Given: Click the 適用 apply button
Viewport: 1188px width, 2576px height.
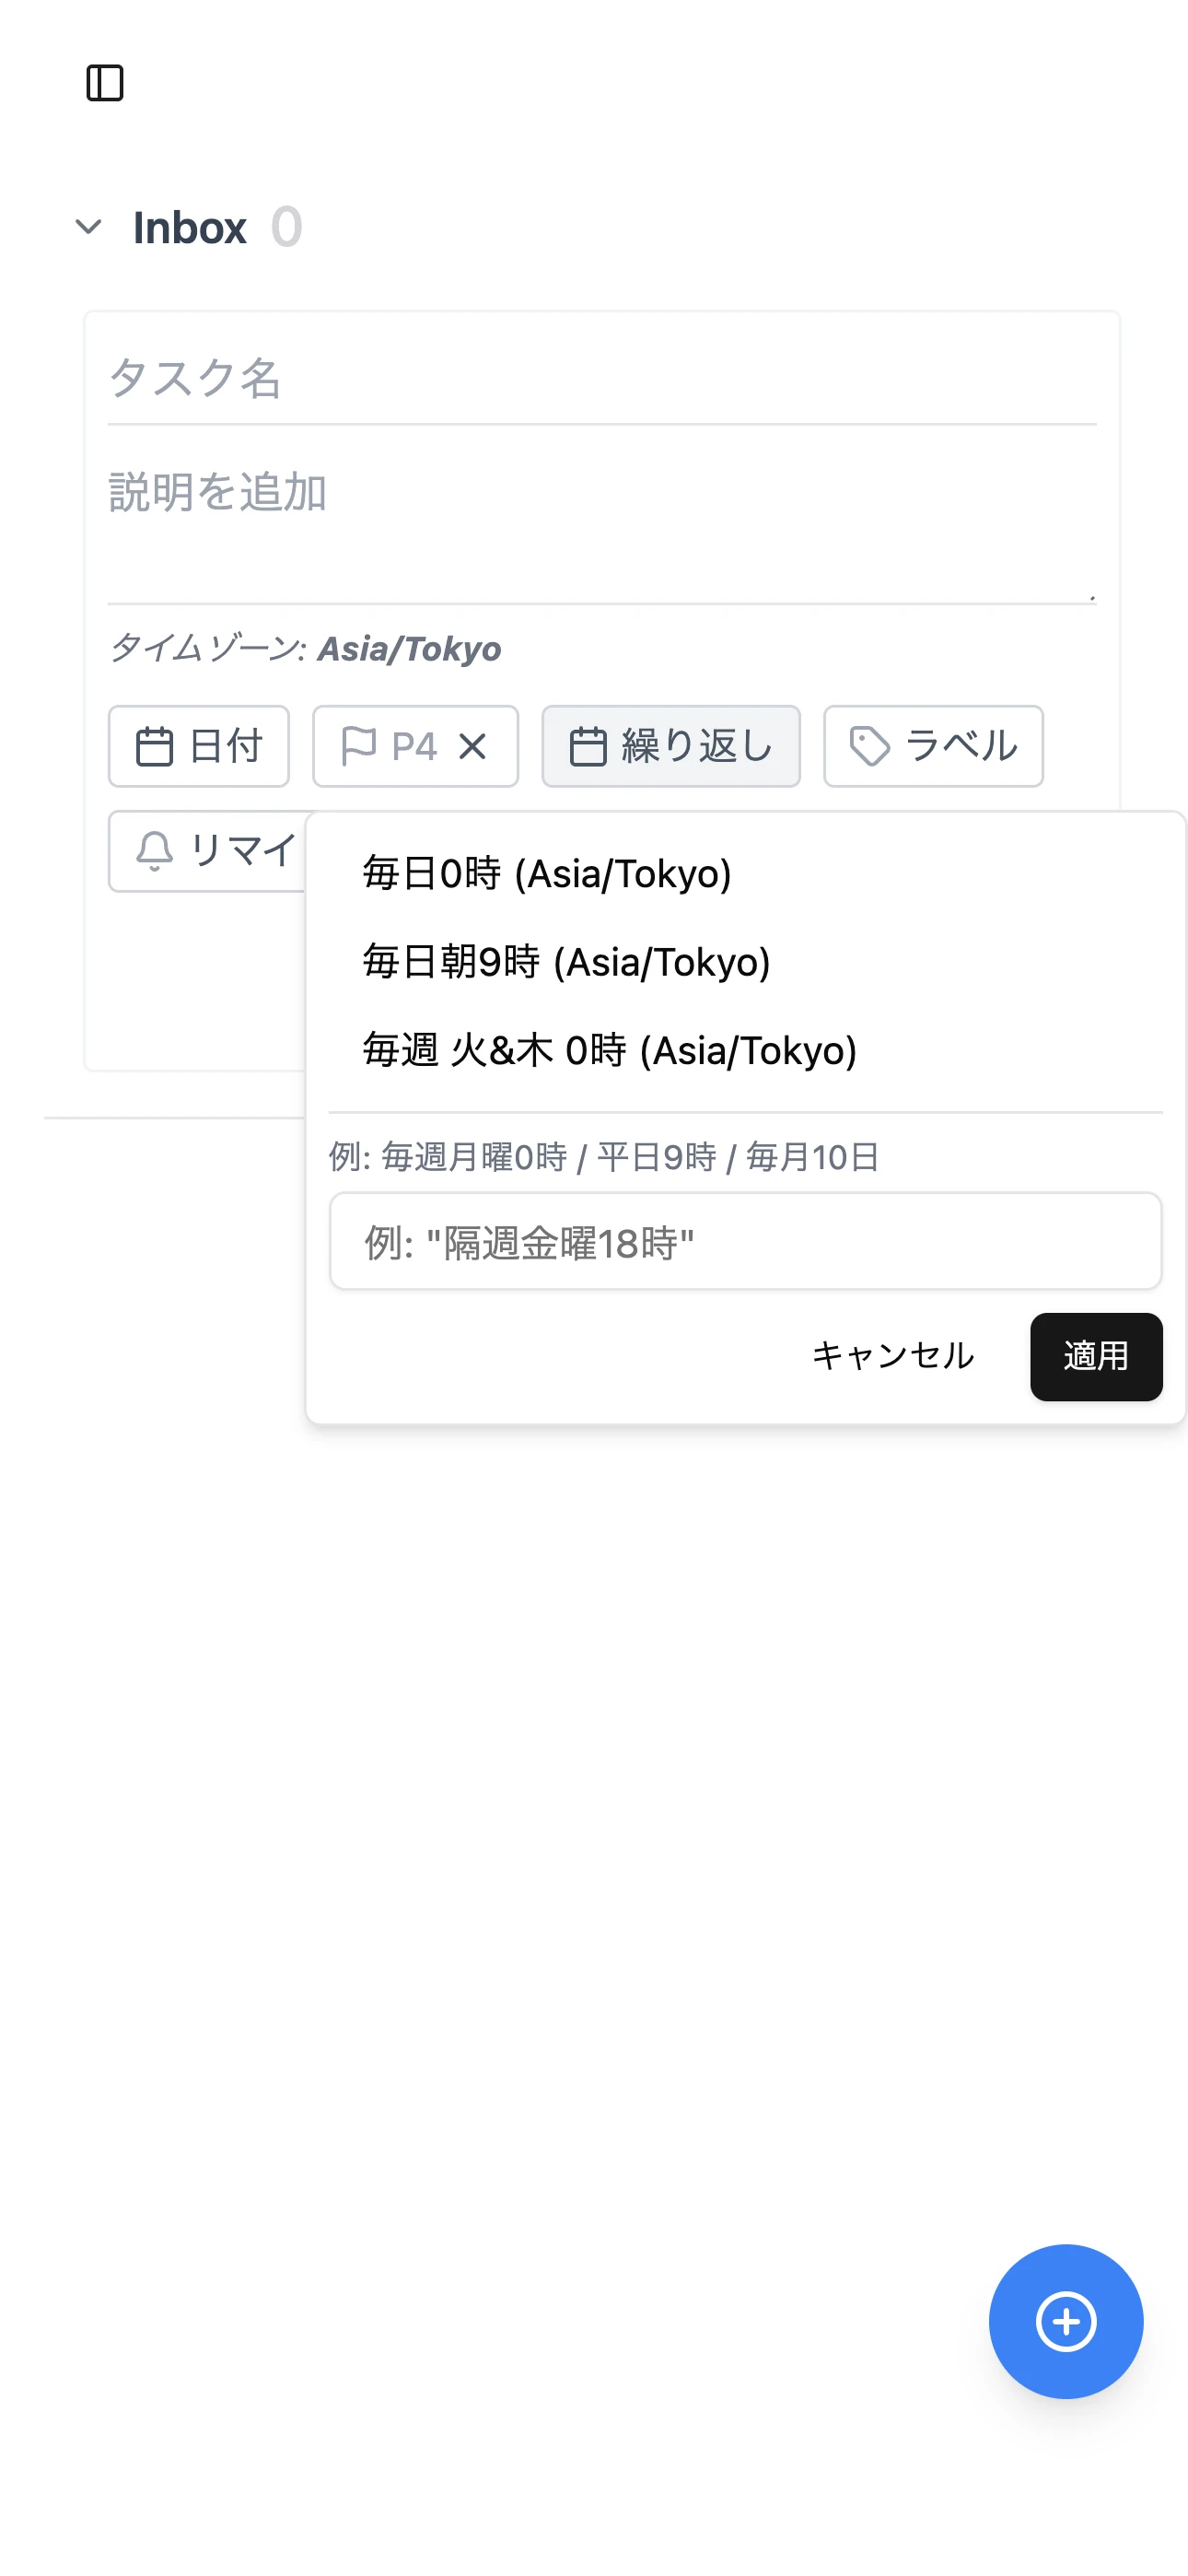Looking at the screenshot, I should click(x=1095, y=1356).
